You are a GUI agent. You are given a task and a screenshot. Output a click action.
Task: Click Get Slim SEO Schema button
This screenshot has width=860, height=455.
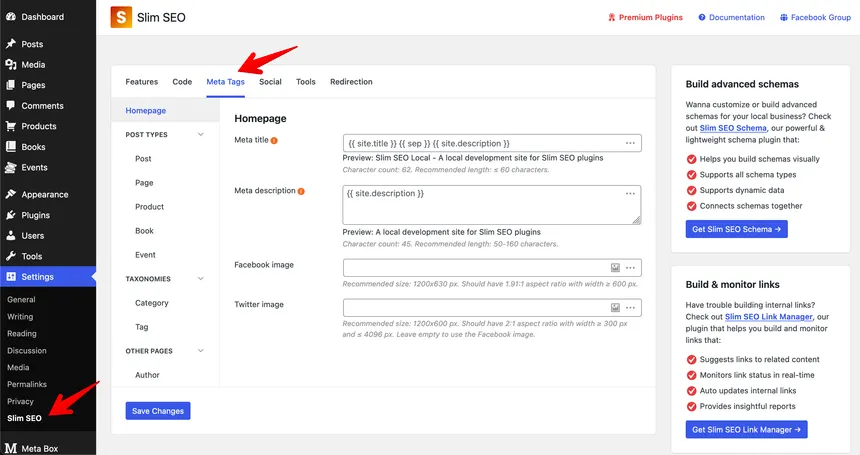(x=739, y=229)
